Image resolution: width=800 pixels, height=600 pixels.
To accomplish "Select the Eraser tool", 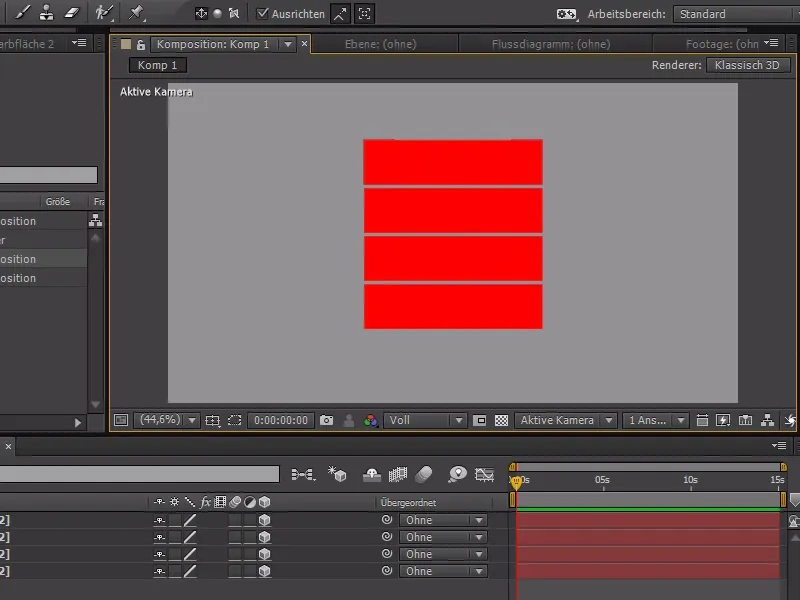I will 70,13.
